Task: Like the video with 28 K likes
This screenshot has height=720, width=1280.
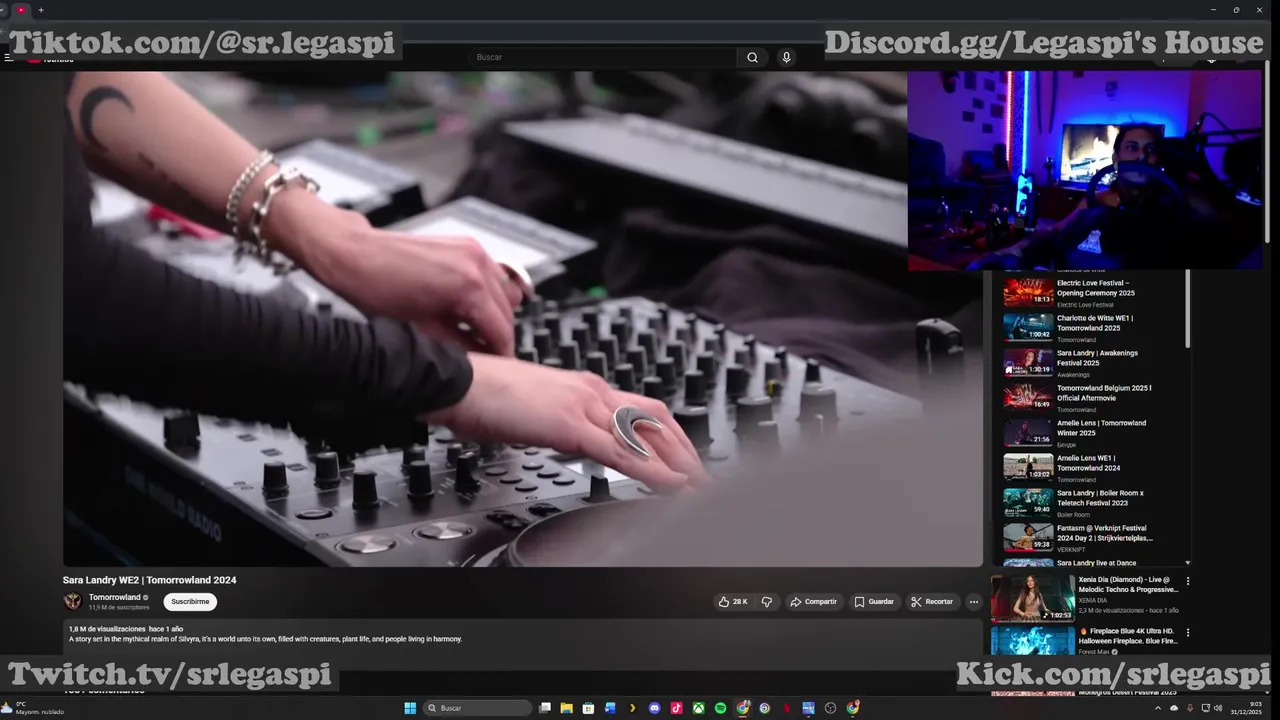Action: tap(733, 602)
